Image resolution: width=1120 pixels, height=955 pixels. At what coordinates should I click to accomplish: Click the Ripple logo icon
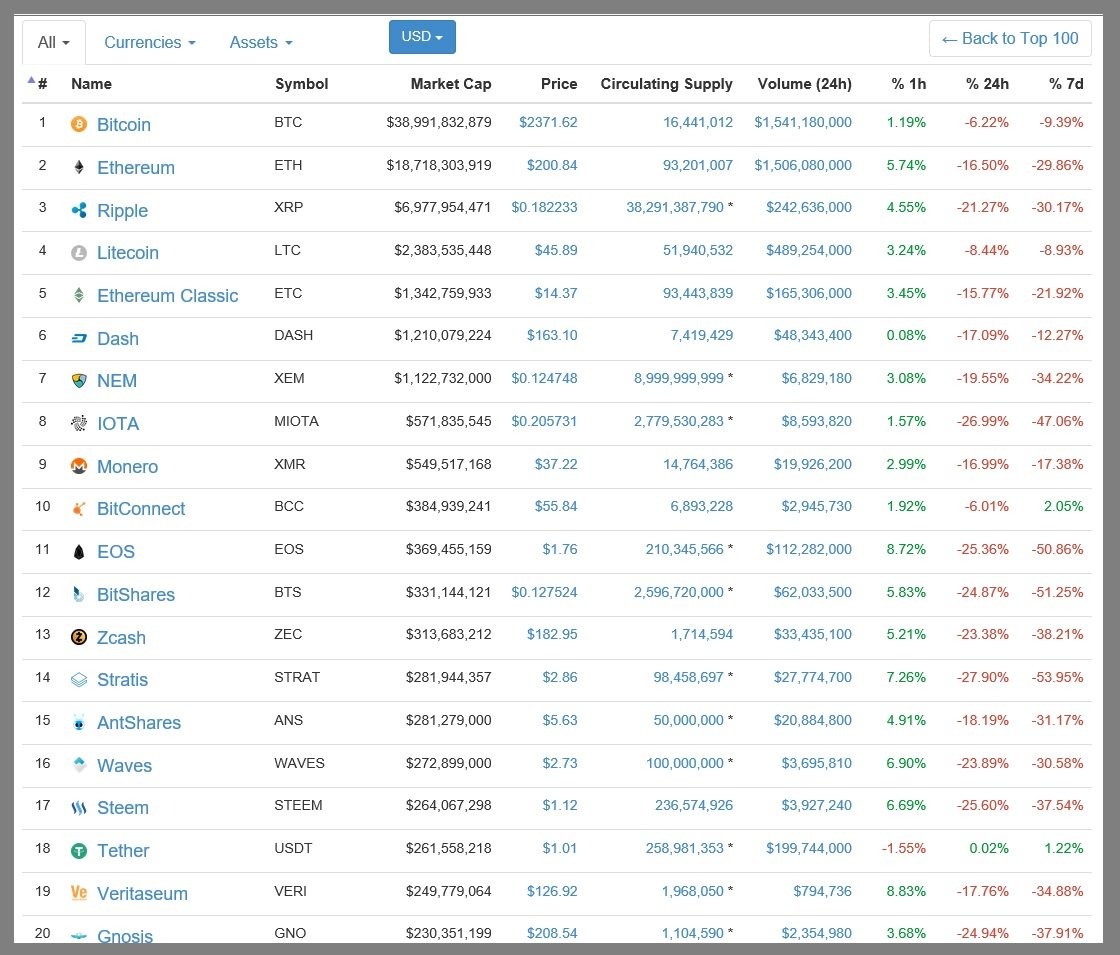point(79,210)
